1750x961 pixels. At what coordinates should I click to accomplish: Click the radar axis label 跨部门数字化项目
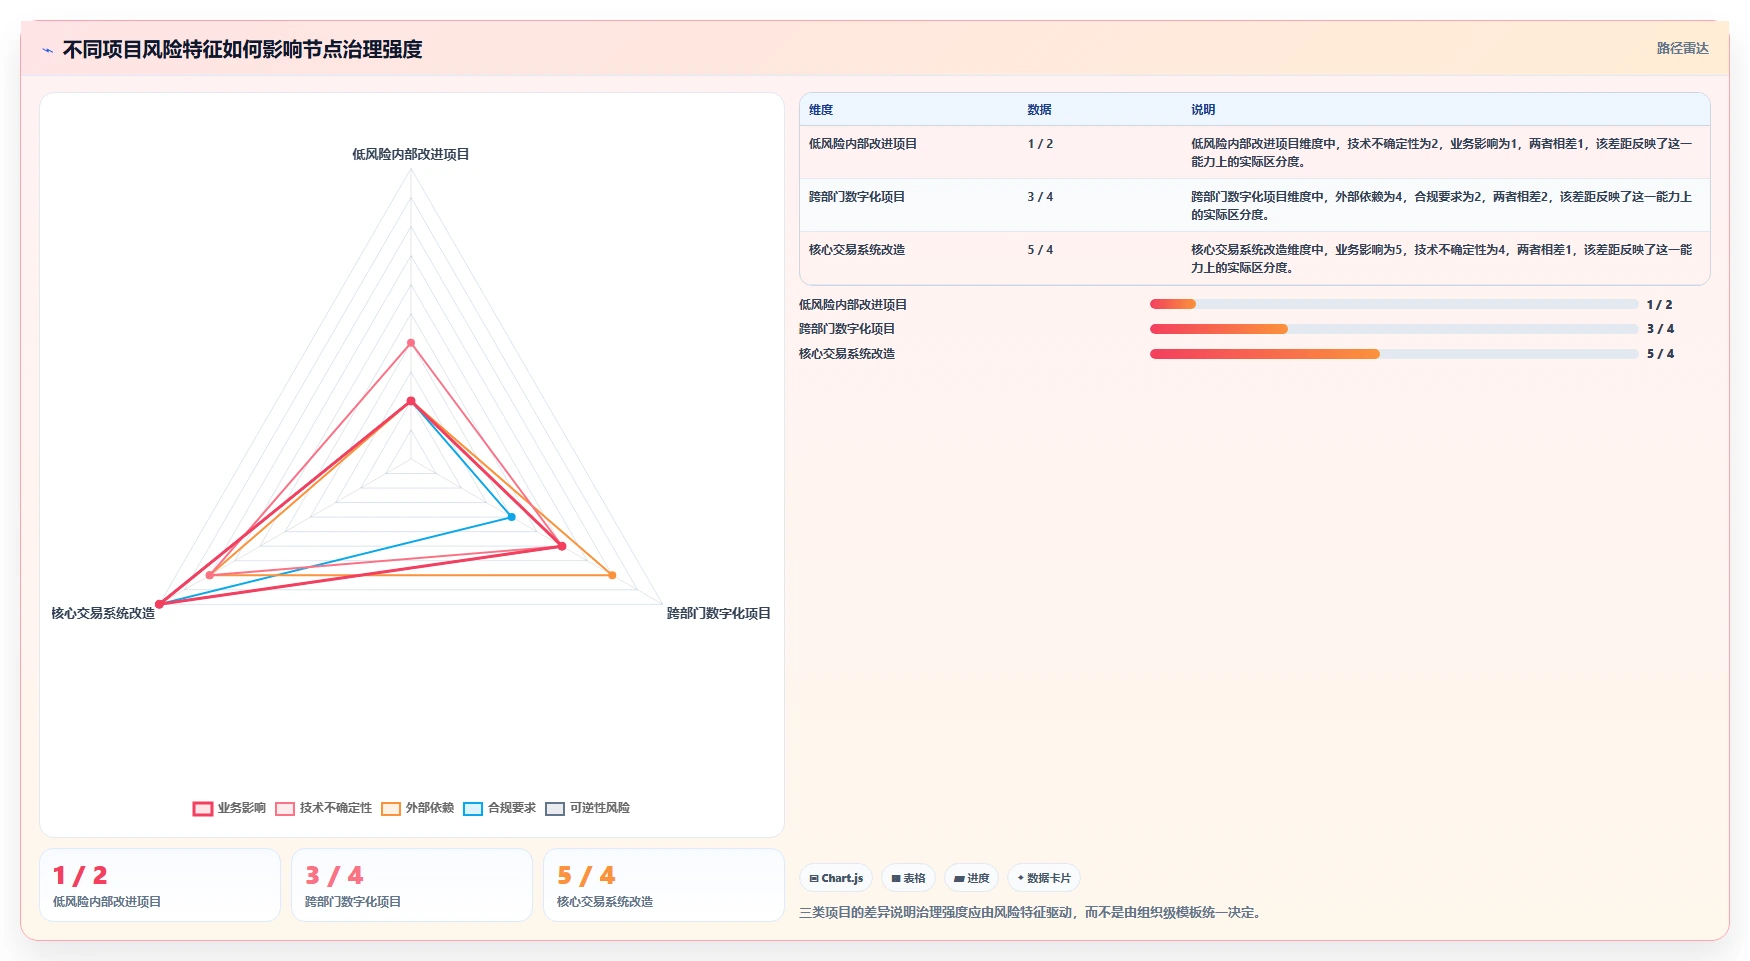(719, 613)
